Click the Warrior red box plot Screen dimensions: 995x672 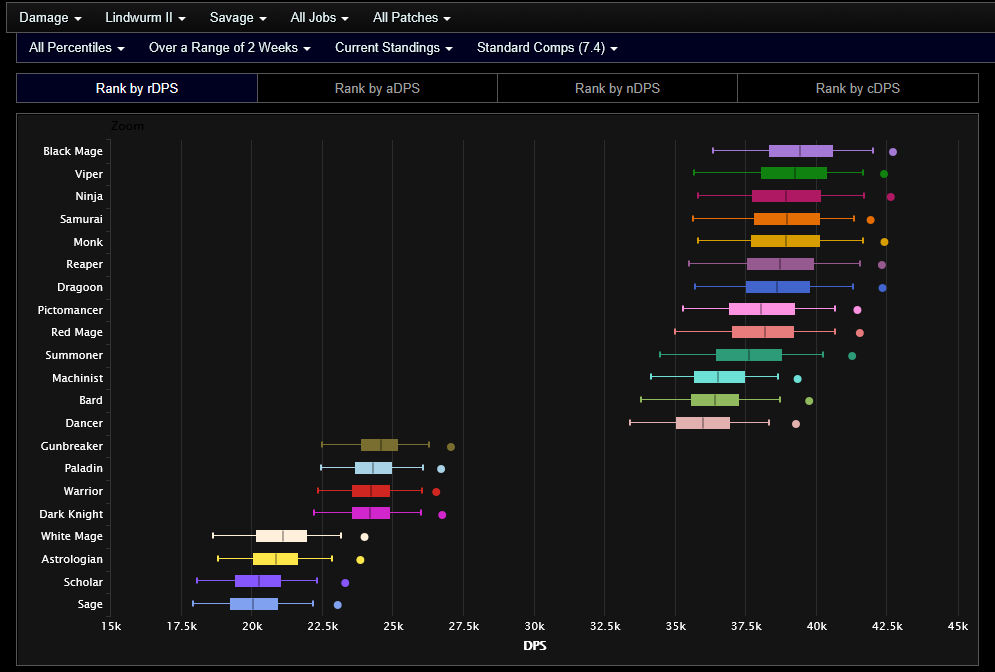(x=371, y=491)
